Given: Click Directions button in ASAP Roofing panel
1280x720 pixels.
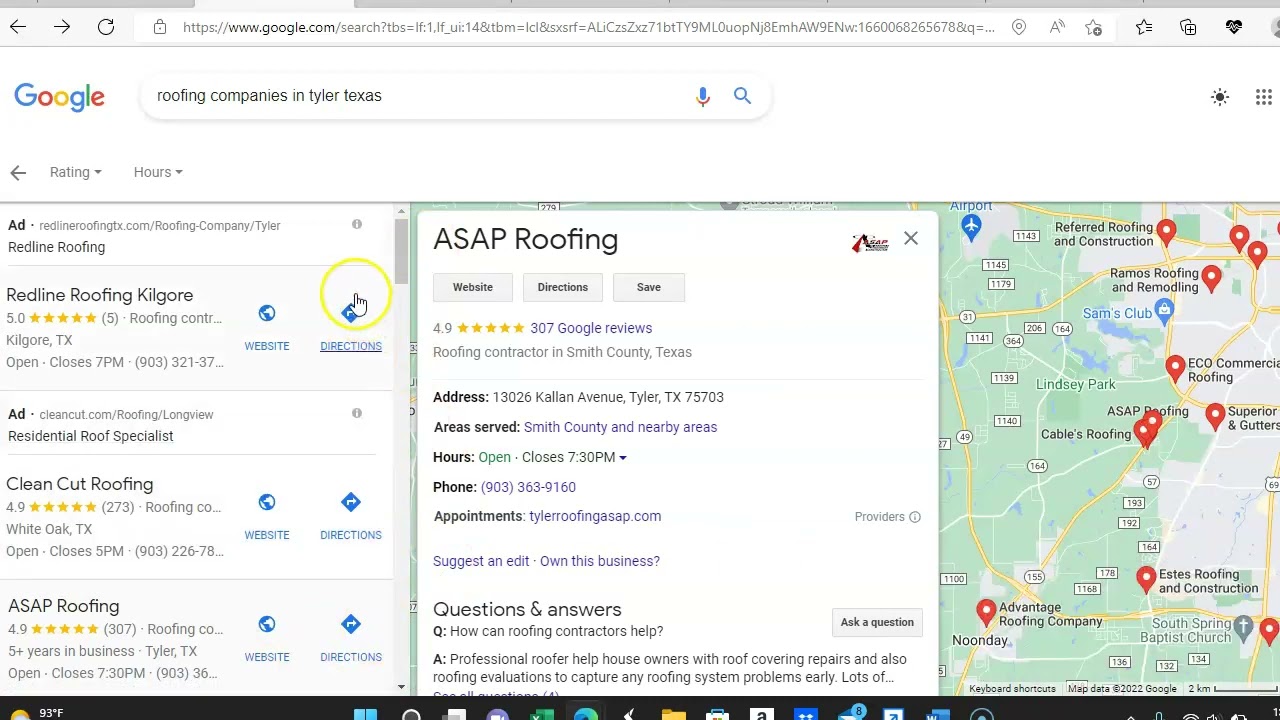Looking at the screenshot, I should coord(563,287).
